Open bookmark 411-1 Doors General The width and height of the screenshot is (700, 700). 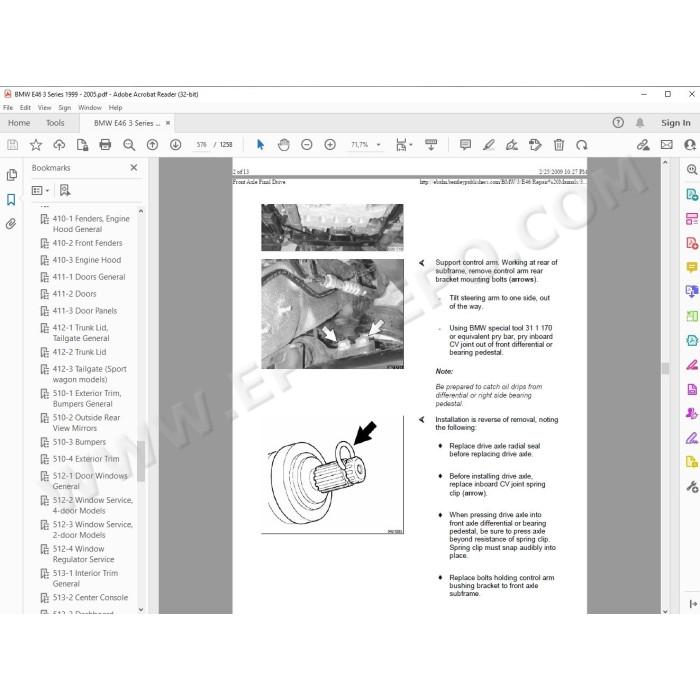tap(89, 277)
